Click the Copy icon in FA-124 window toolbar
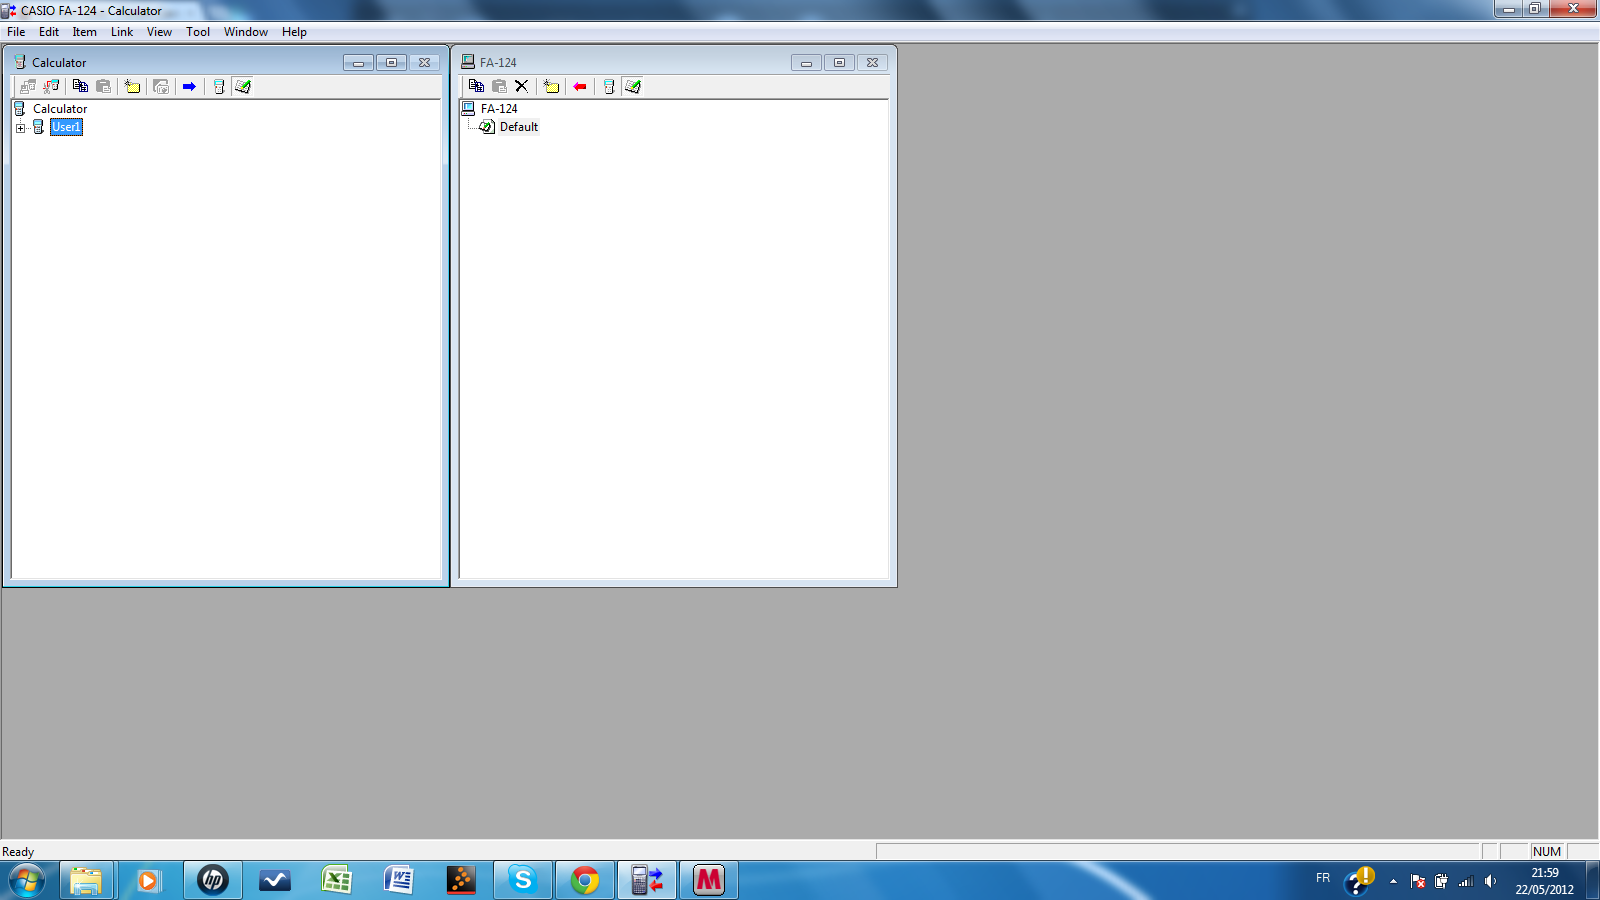The image size is (1600, 900). pyautogui.click(x=477, y=87)
